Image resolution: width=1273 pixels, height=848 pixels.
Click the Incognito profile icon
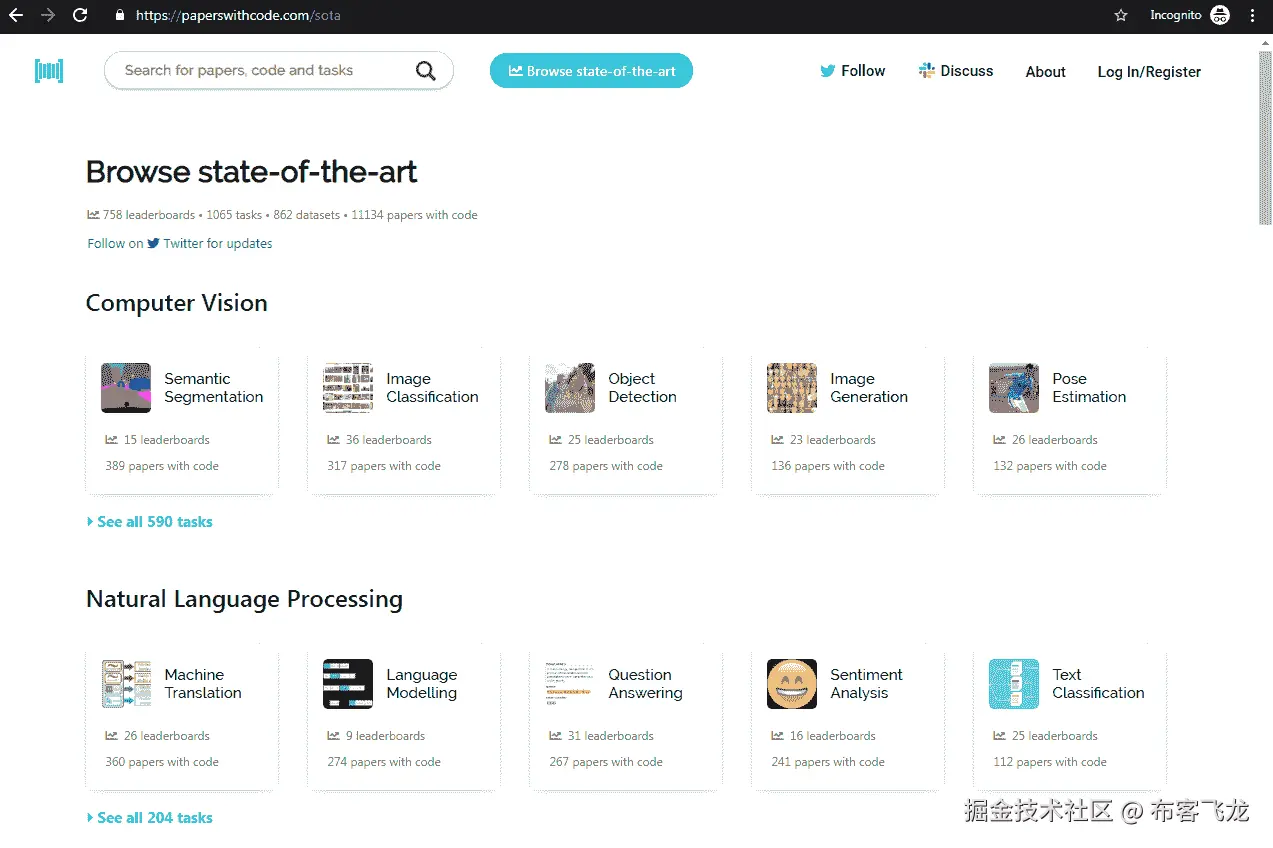click(1220, 15)
